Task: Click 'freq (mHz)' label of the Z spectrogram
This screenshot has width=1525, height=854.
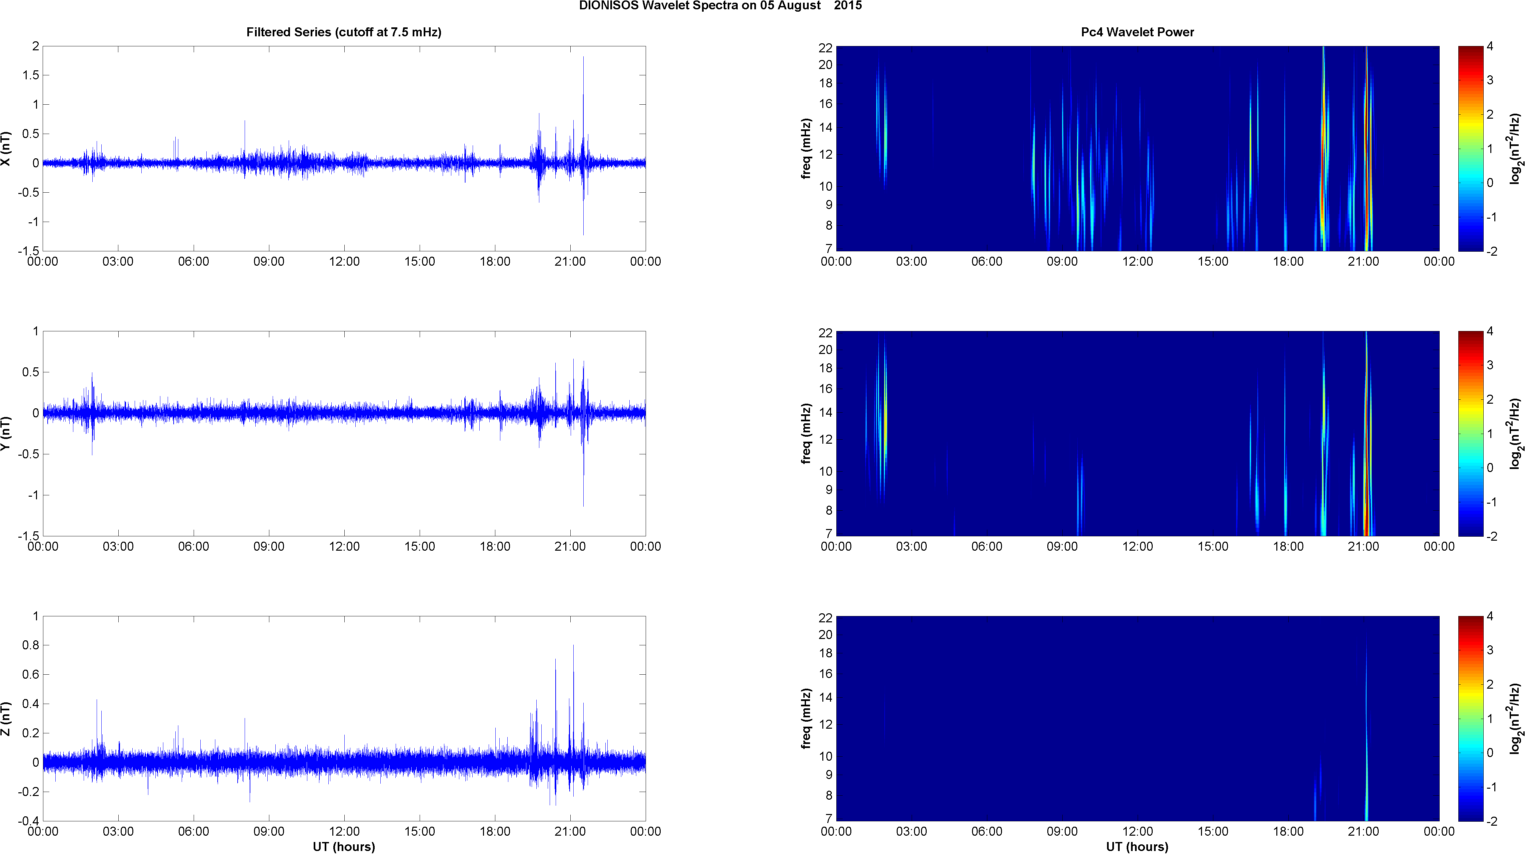Action: (806, 719)
